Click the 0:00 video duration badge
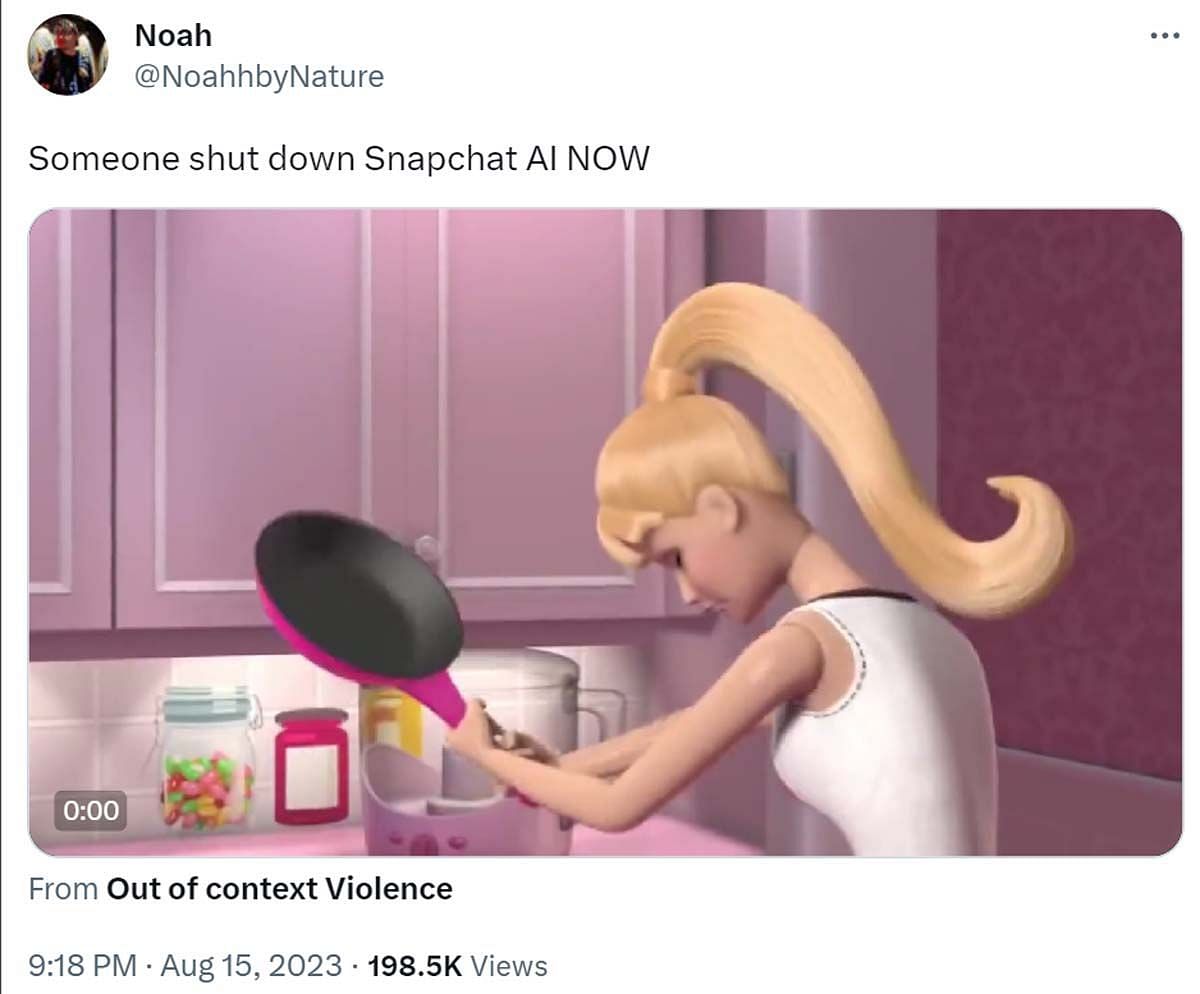 (90, 809)
